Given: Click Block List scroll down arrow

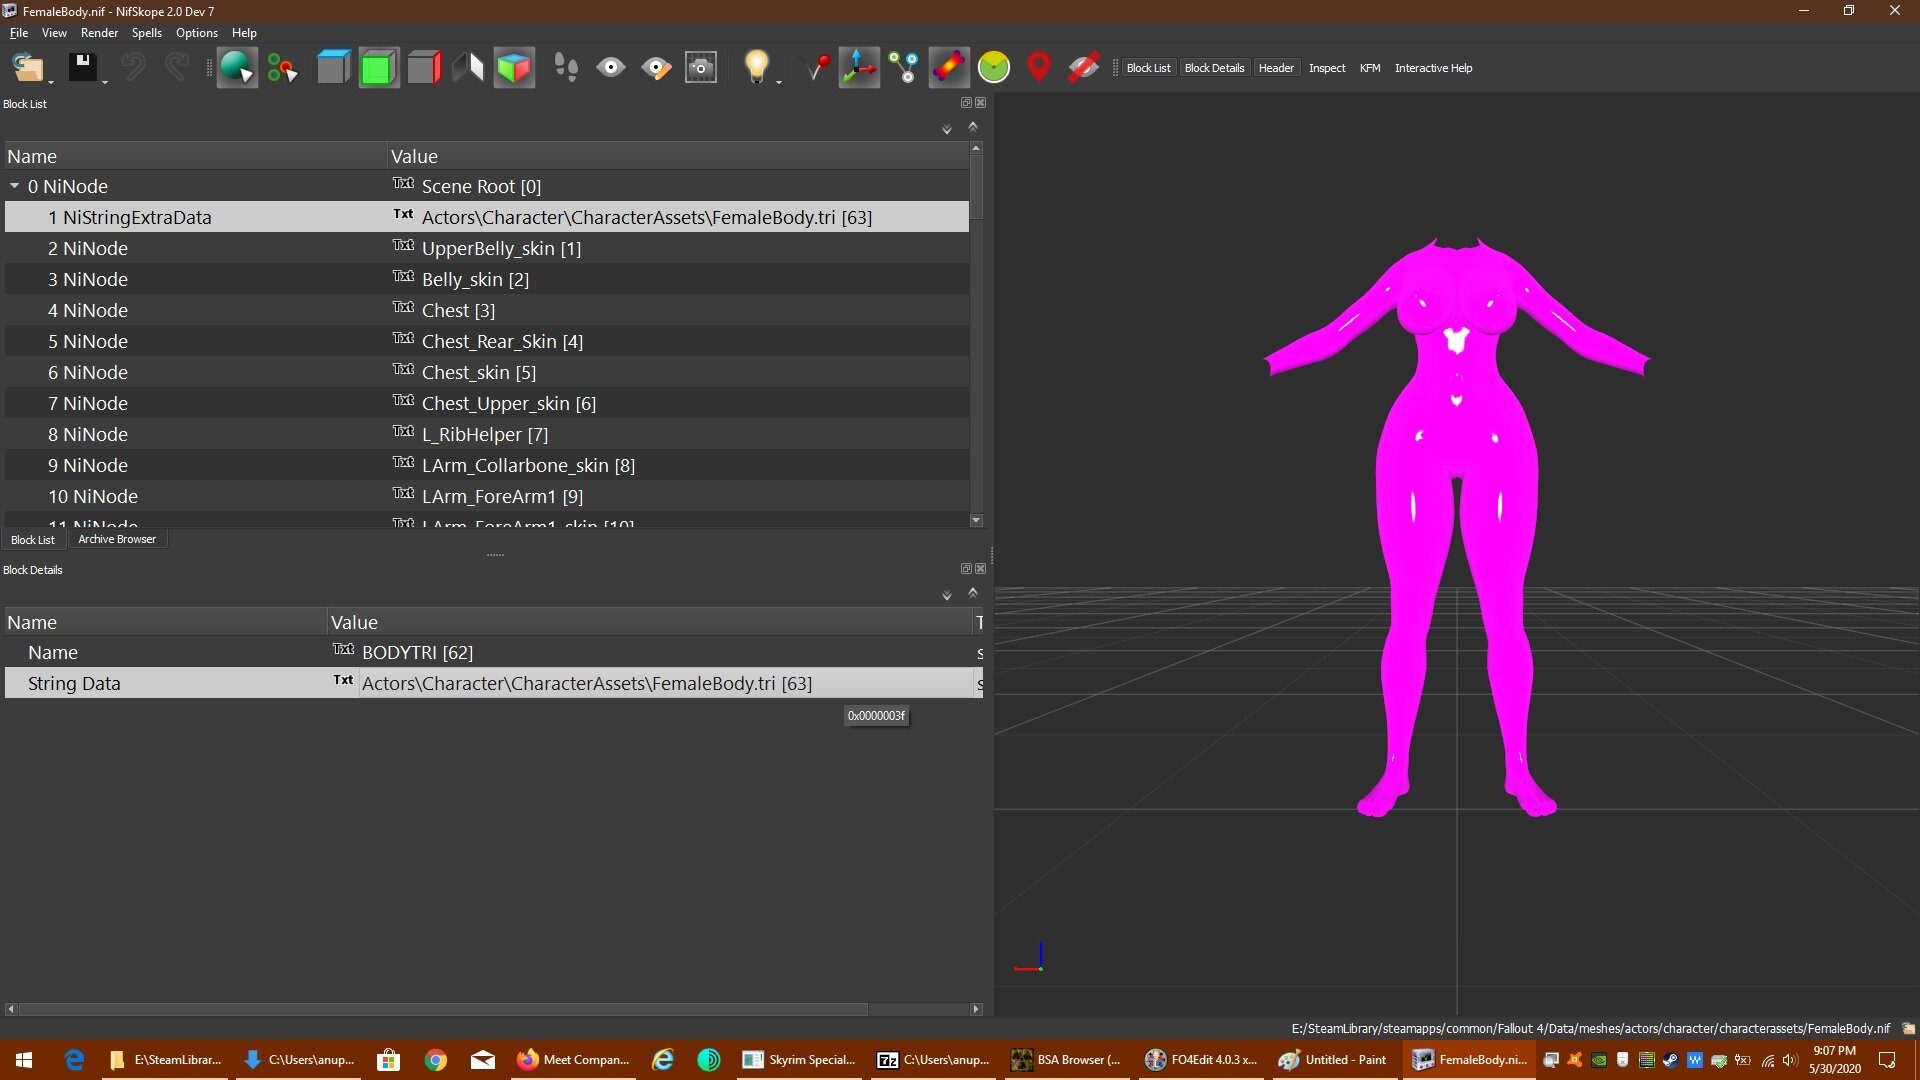Looking at the screenshot, I should 976,520.
